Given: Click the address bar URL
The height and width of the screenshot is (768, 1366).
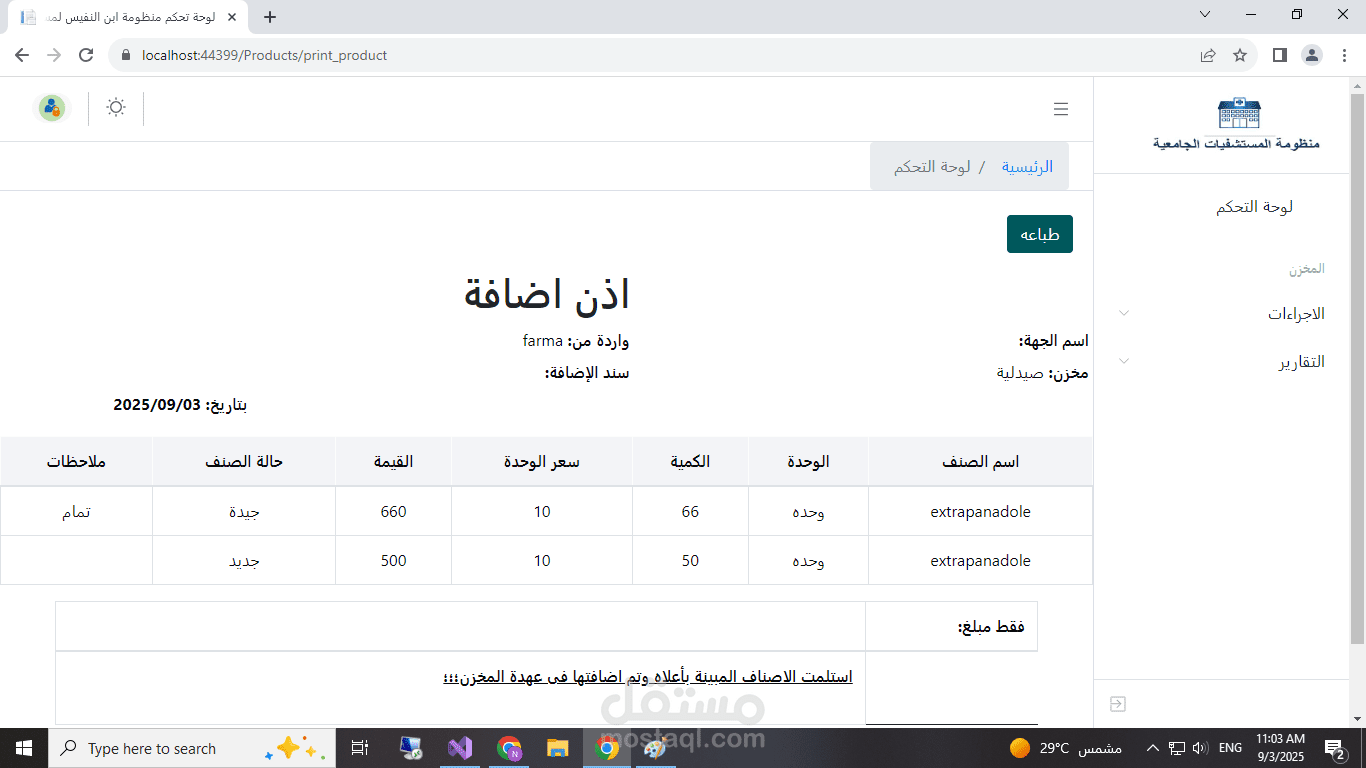Looking at the screenshot, I should 264,55.
